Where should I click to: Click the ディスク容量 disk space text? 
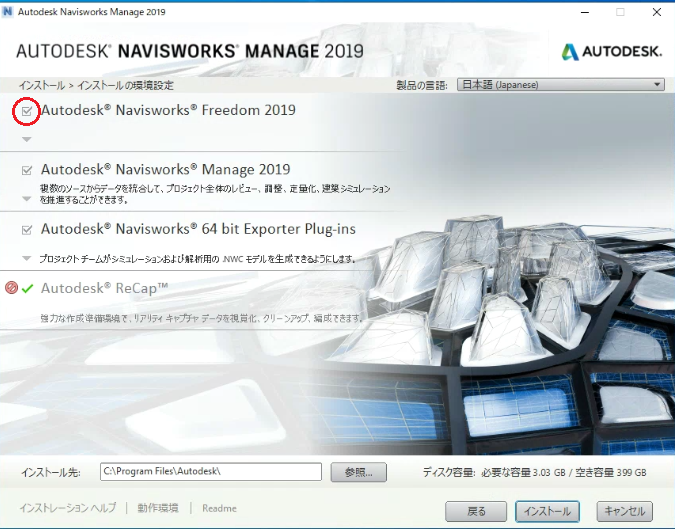click(535, 473)
